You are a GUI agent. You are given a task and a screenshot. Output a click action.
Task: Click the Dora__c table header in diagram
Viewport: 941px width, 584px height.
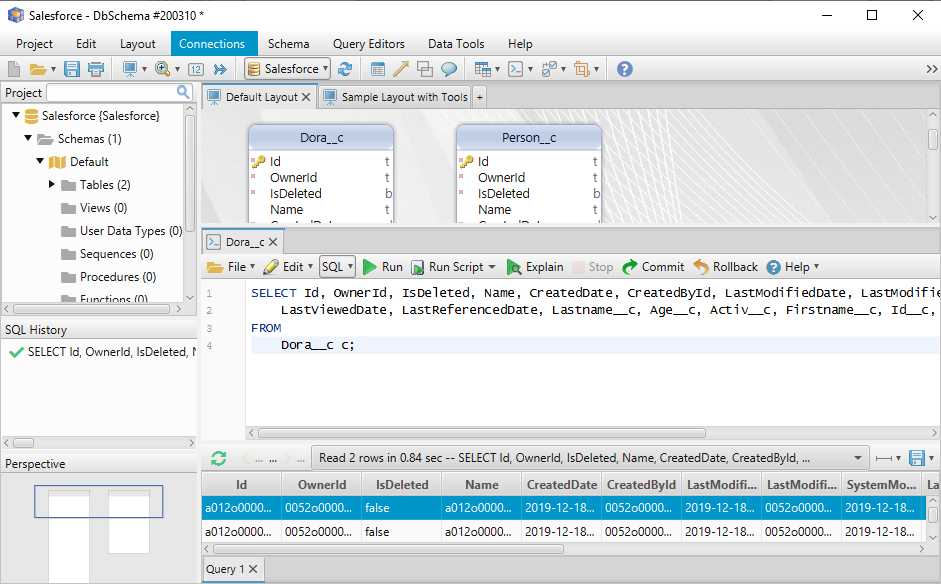click(x=321, y=137)
